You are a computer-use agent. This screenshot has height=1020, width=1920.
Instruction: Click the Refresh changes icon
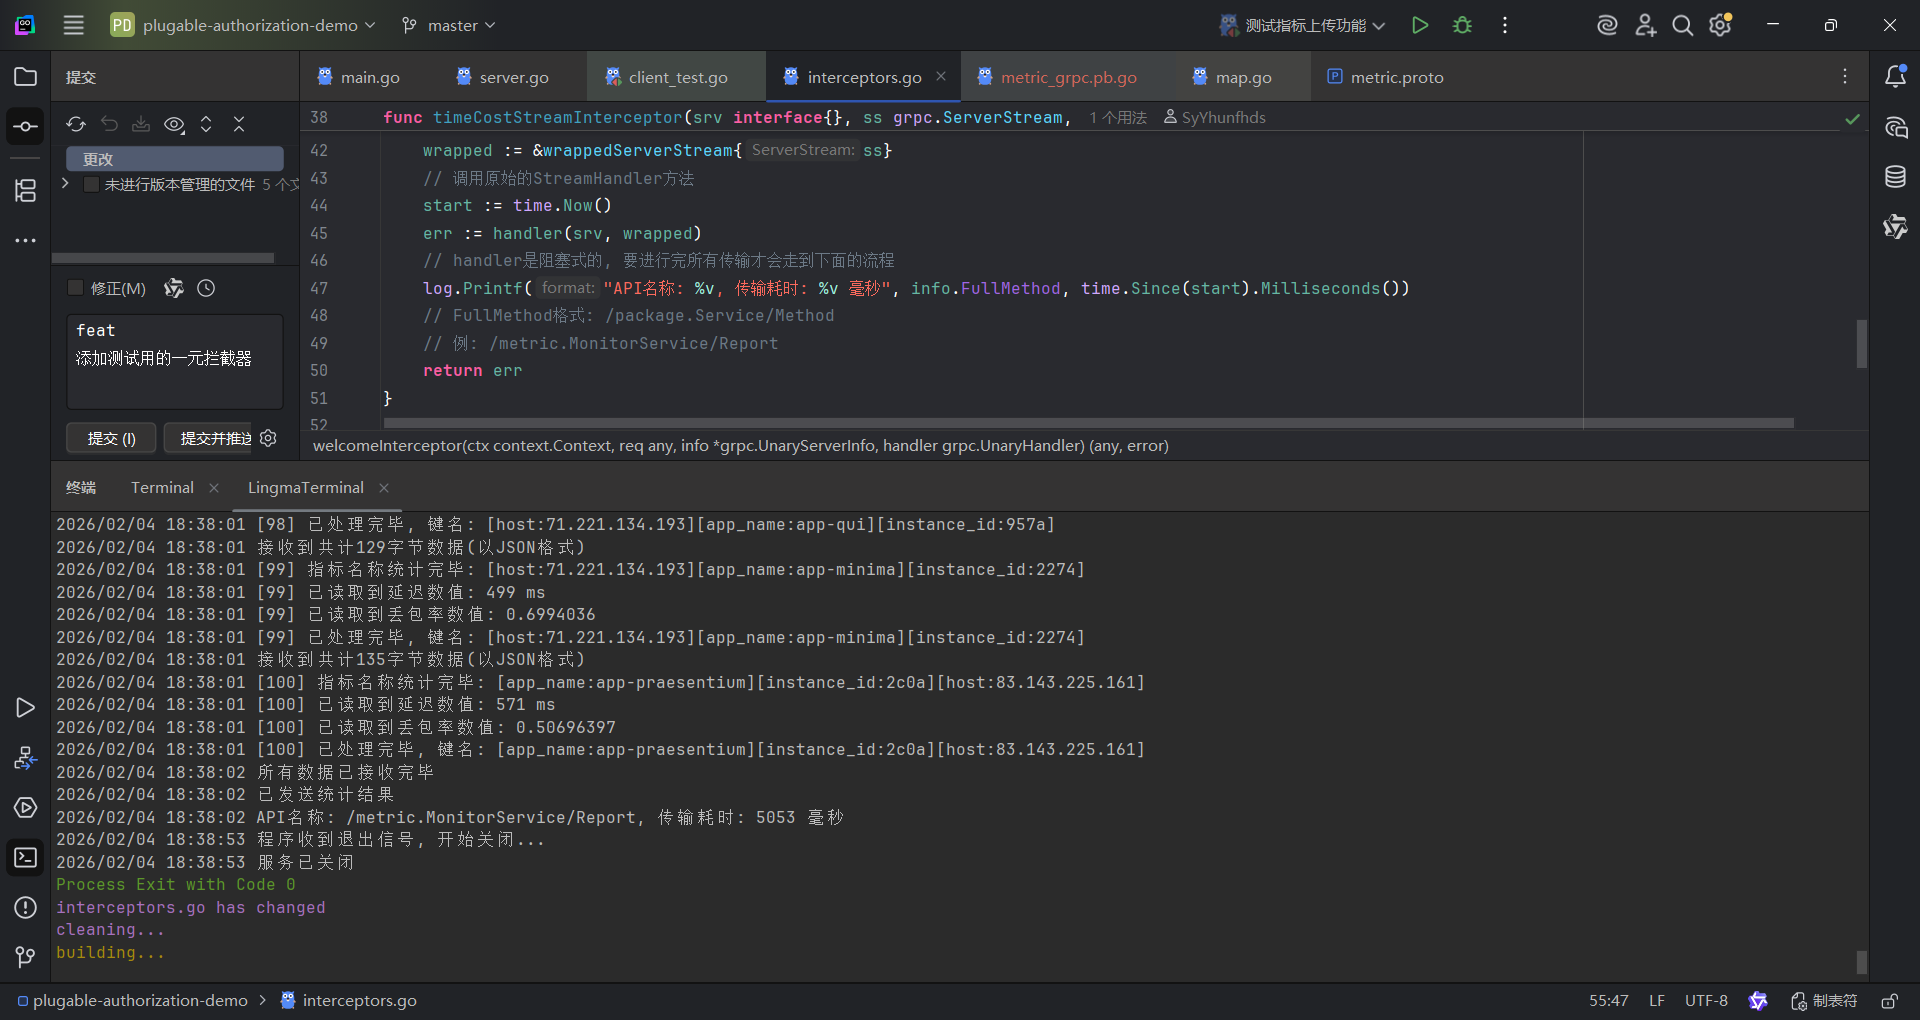tap(76, 124)
